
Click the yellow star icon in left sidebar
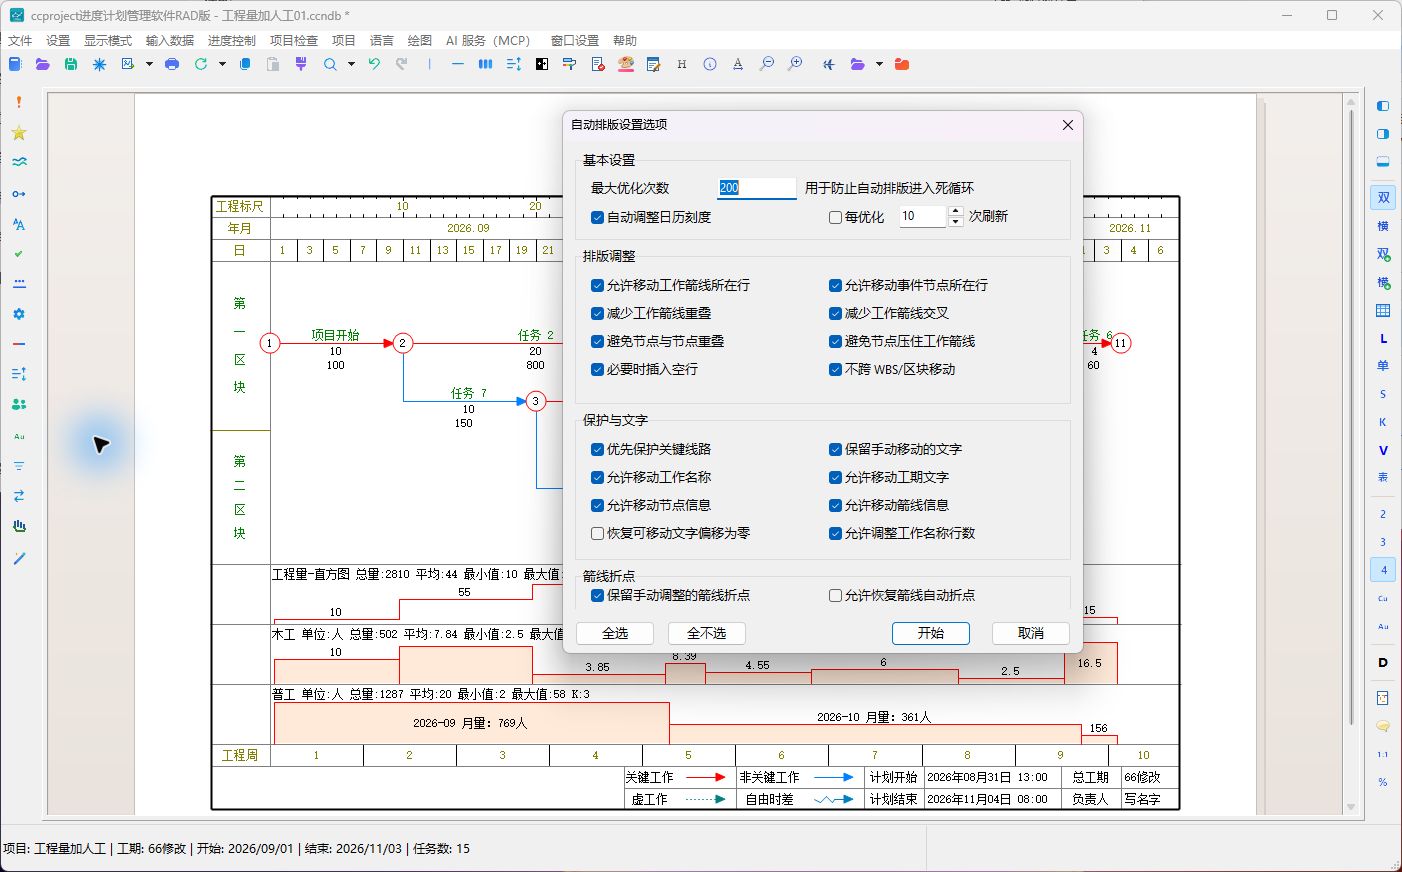[19, 133]
